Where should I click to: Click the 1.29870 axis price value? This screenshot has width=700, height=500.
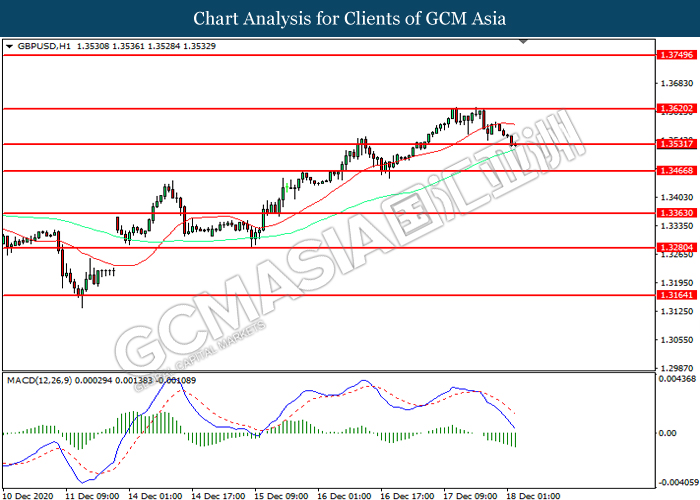click(677, 368)
